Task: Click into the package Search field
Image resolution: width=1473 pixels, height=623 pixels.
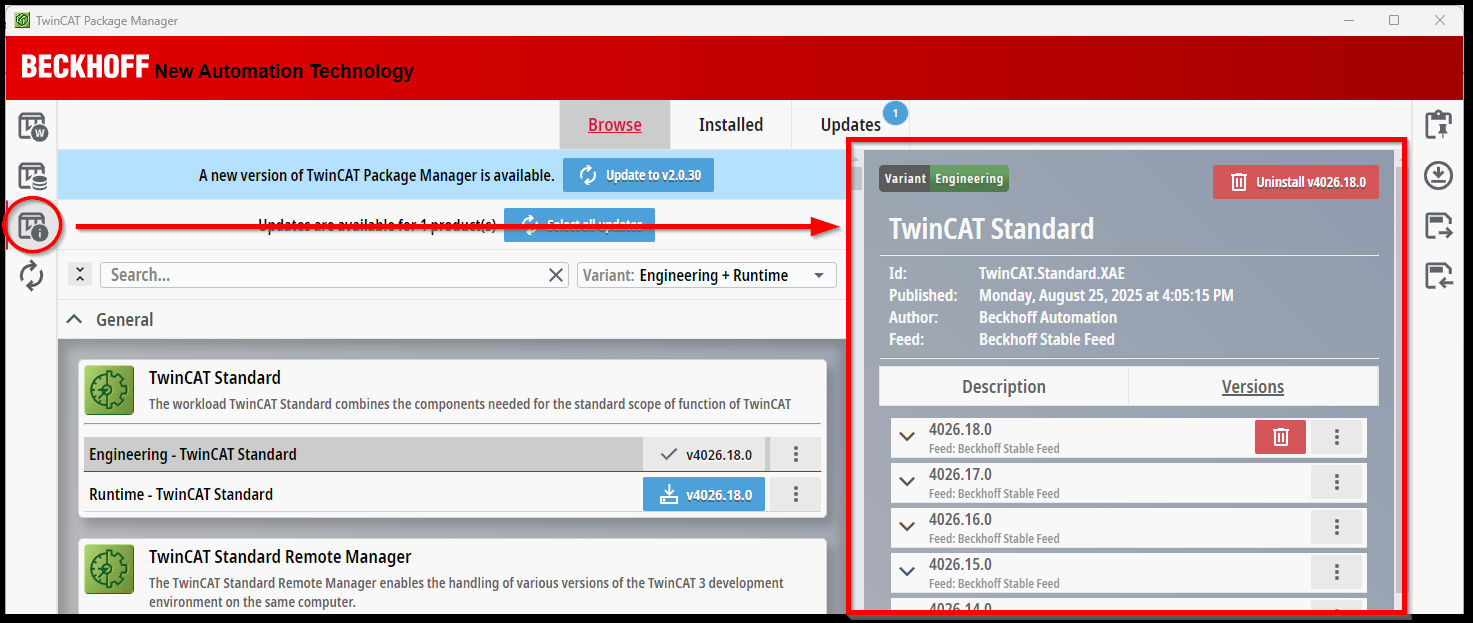Action: [x=325, y=275]
